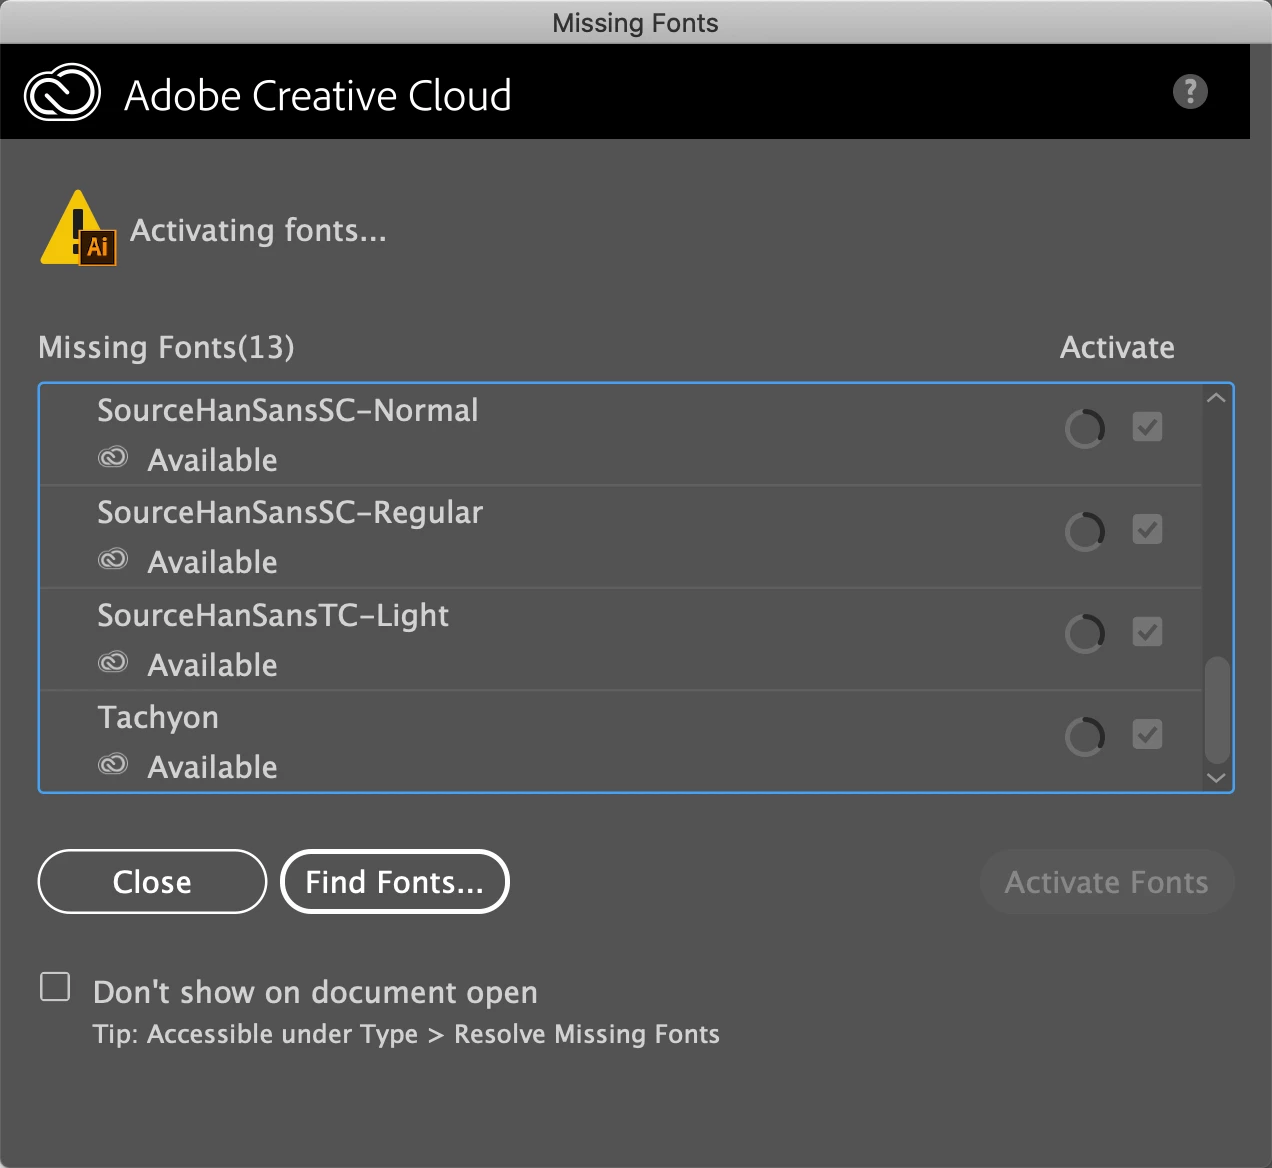Select the Tachyon font row
The image size is (1272, 1168).
tap(621, 742)
